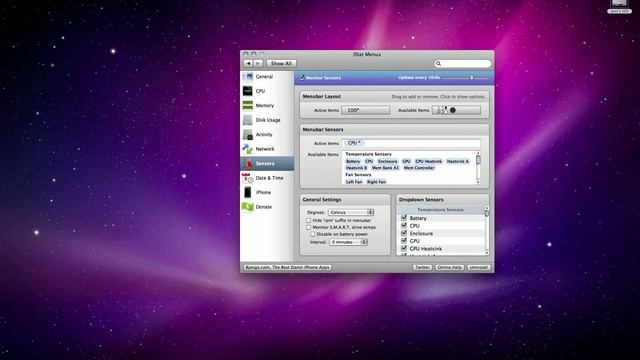Select Donate in the sidebar
This screenshot has width=640, height=360.
pos(267,207)
